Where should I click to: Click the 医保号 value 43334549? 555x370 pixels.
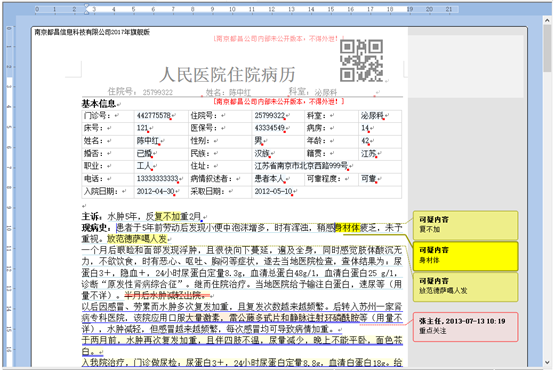[269, 128]
